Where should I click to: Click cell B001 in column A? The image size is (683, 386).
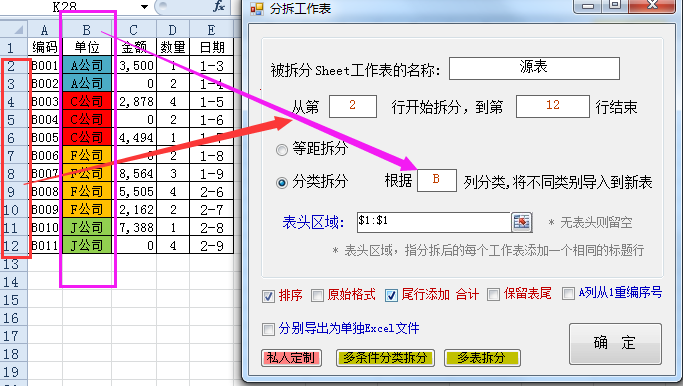coord(45,65)
